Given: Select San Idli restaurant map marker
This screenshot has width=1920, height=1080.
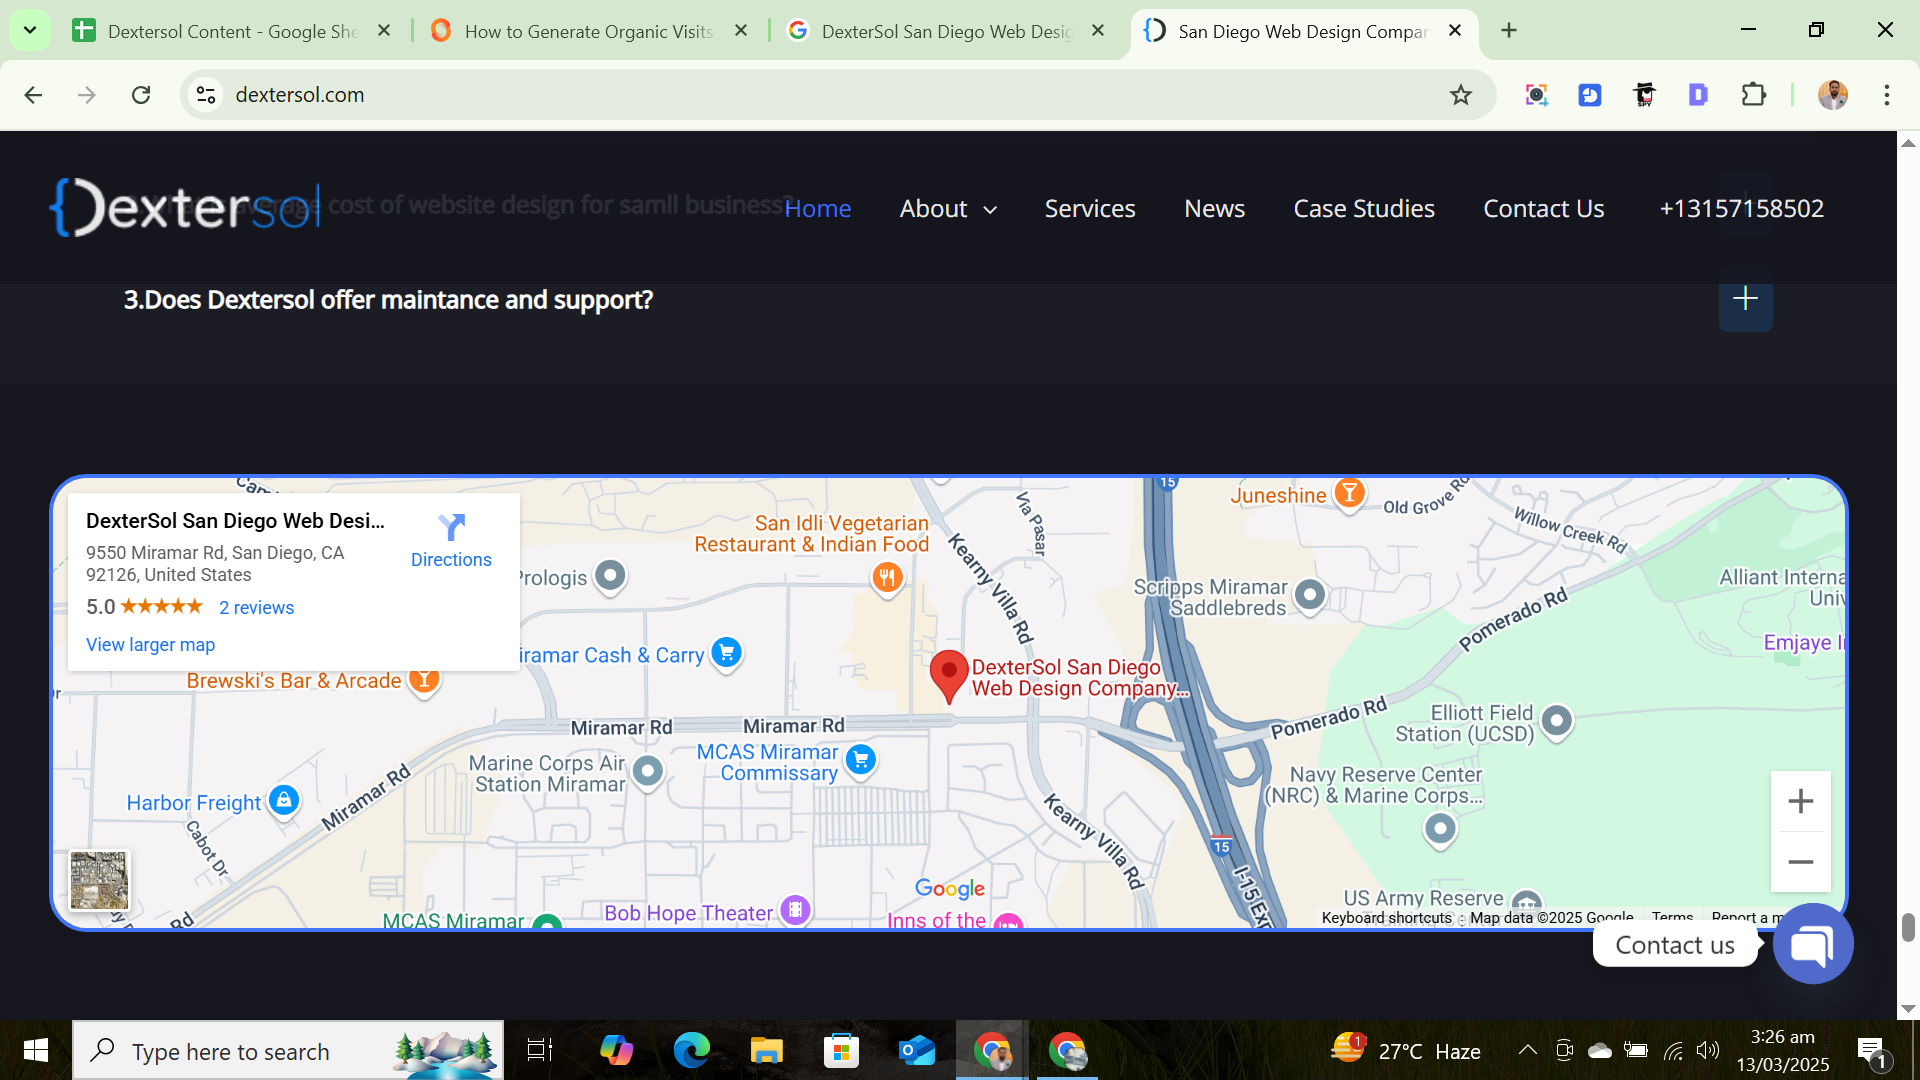Looking at the screenshot, I should 887,577.
